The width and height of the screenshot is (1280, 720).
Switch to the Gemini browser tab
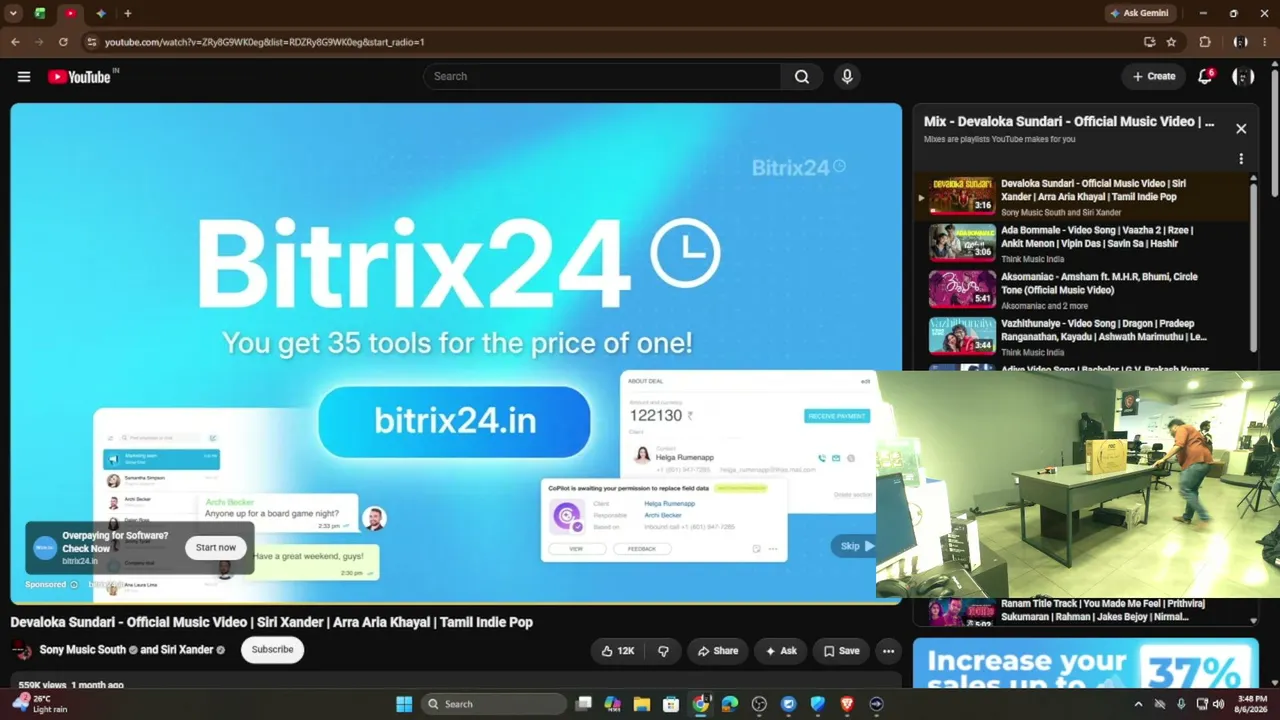click(x=101, y=14)
